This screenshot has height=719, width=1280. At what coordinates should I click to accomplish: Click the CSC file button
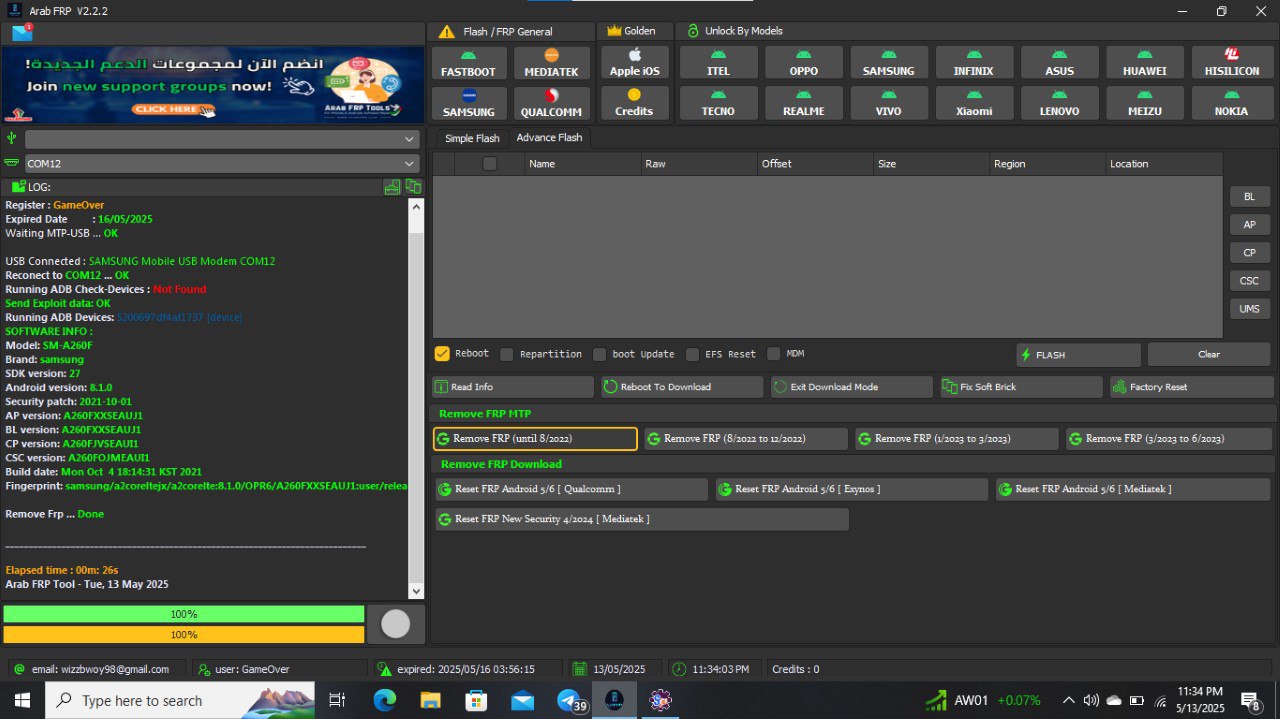pyautogui.click(x=1249, y=281)
